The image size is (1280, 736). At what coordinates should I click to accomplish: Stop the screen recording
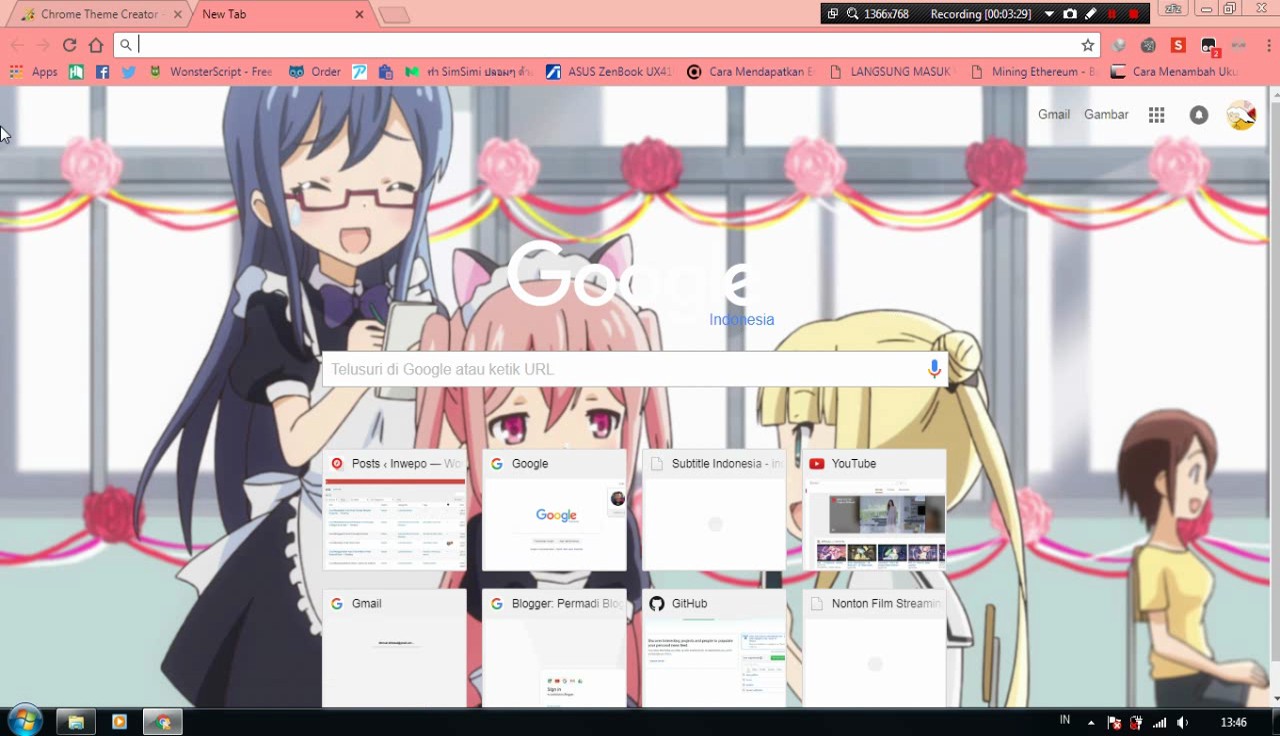(1133, 14)
